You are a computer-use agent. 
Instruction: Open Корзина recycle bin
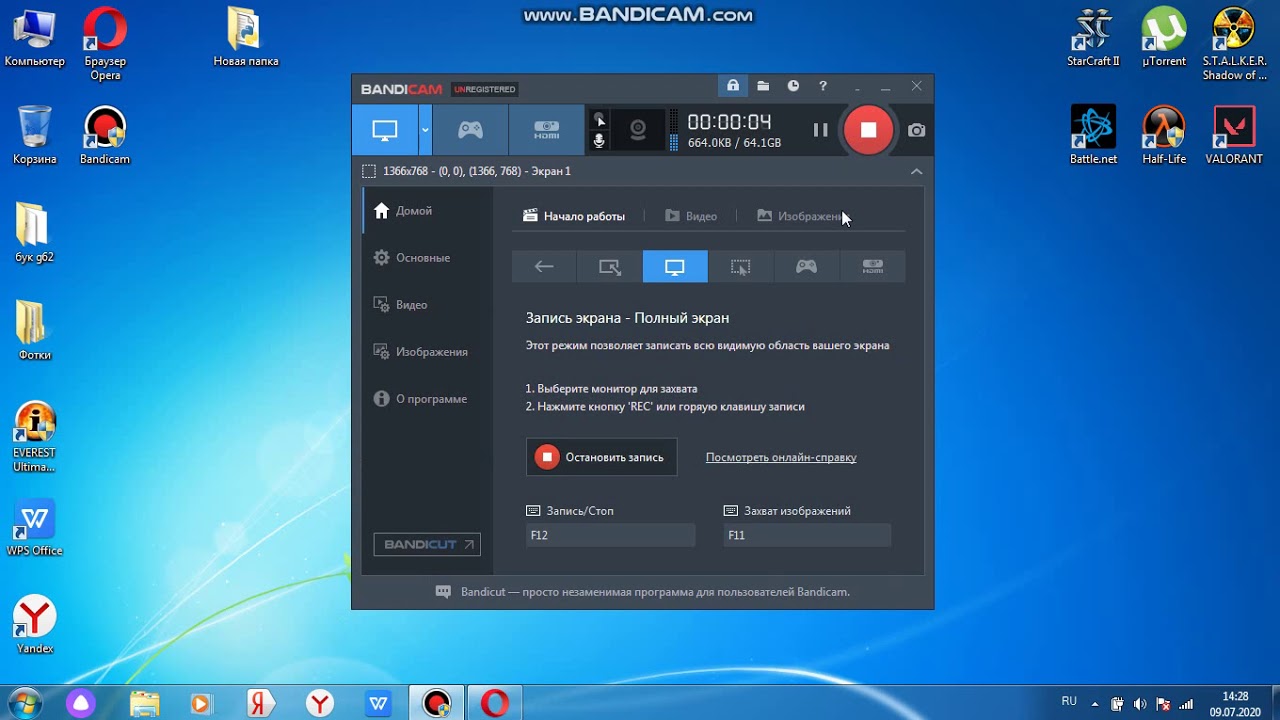coord(35,136)
